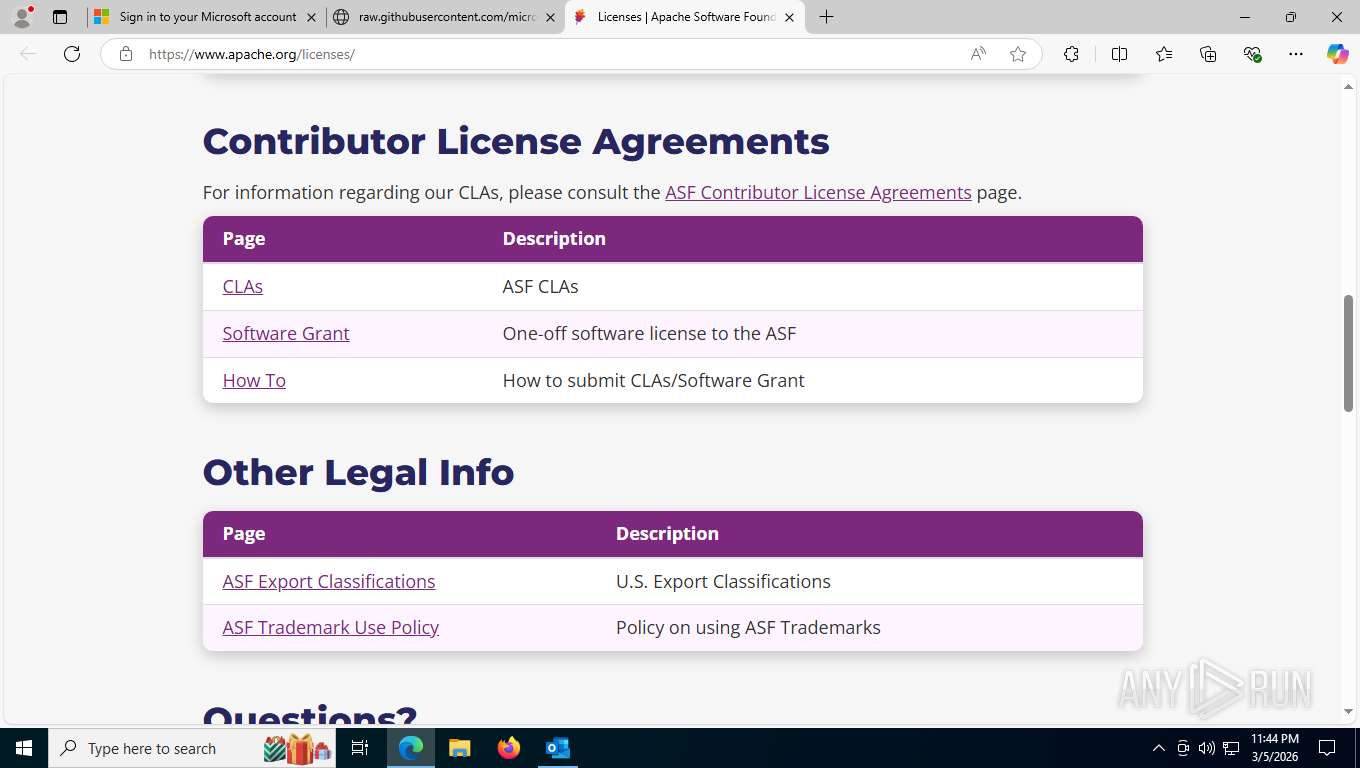Click the Other Legal Info heading
The height and width of the screenshot is (768, 1360).
click(x=358, y=472)
